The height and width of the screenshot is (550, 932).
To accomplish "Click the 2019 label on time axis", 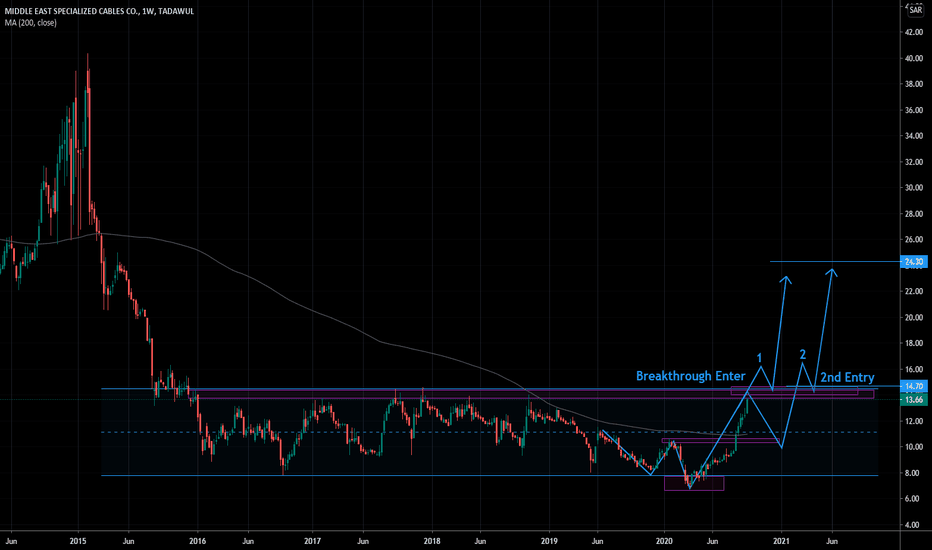I will (549, 541).
